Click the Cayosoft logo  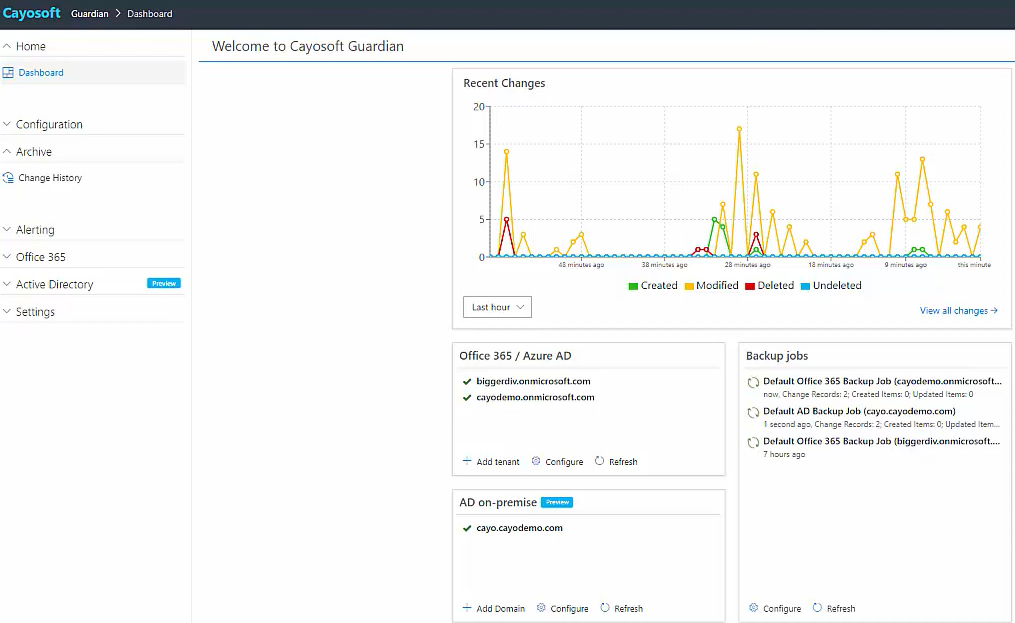32,13
